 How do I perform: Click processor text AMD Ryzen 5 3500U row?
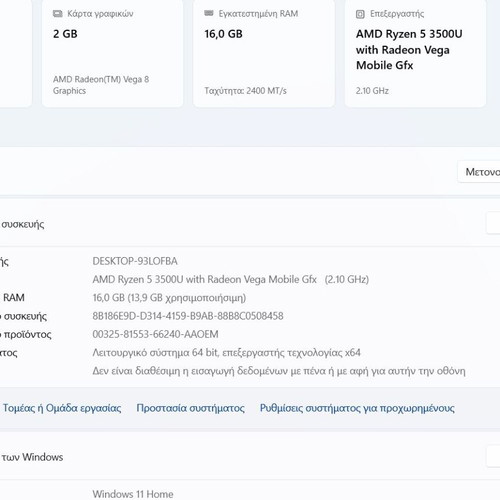(231, 279)
